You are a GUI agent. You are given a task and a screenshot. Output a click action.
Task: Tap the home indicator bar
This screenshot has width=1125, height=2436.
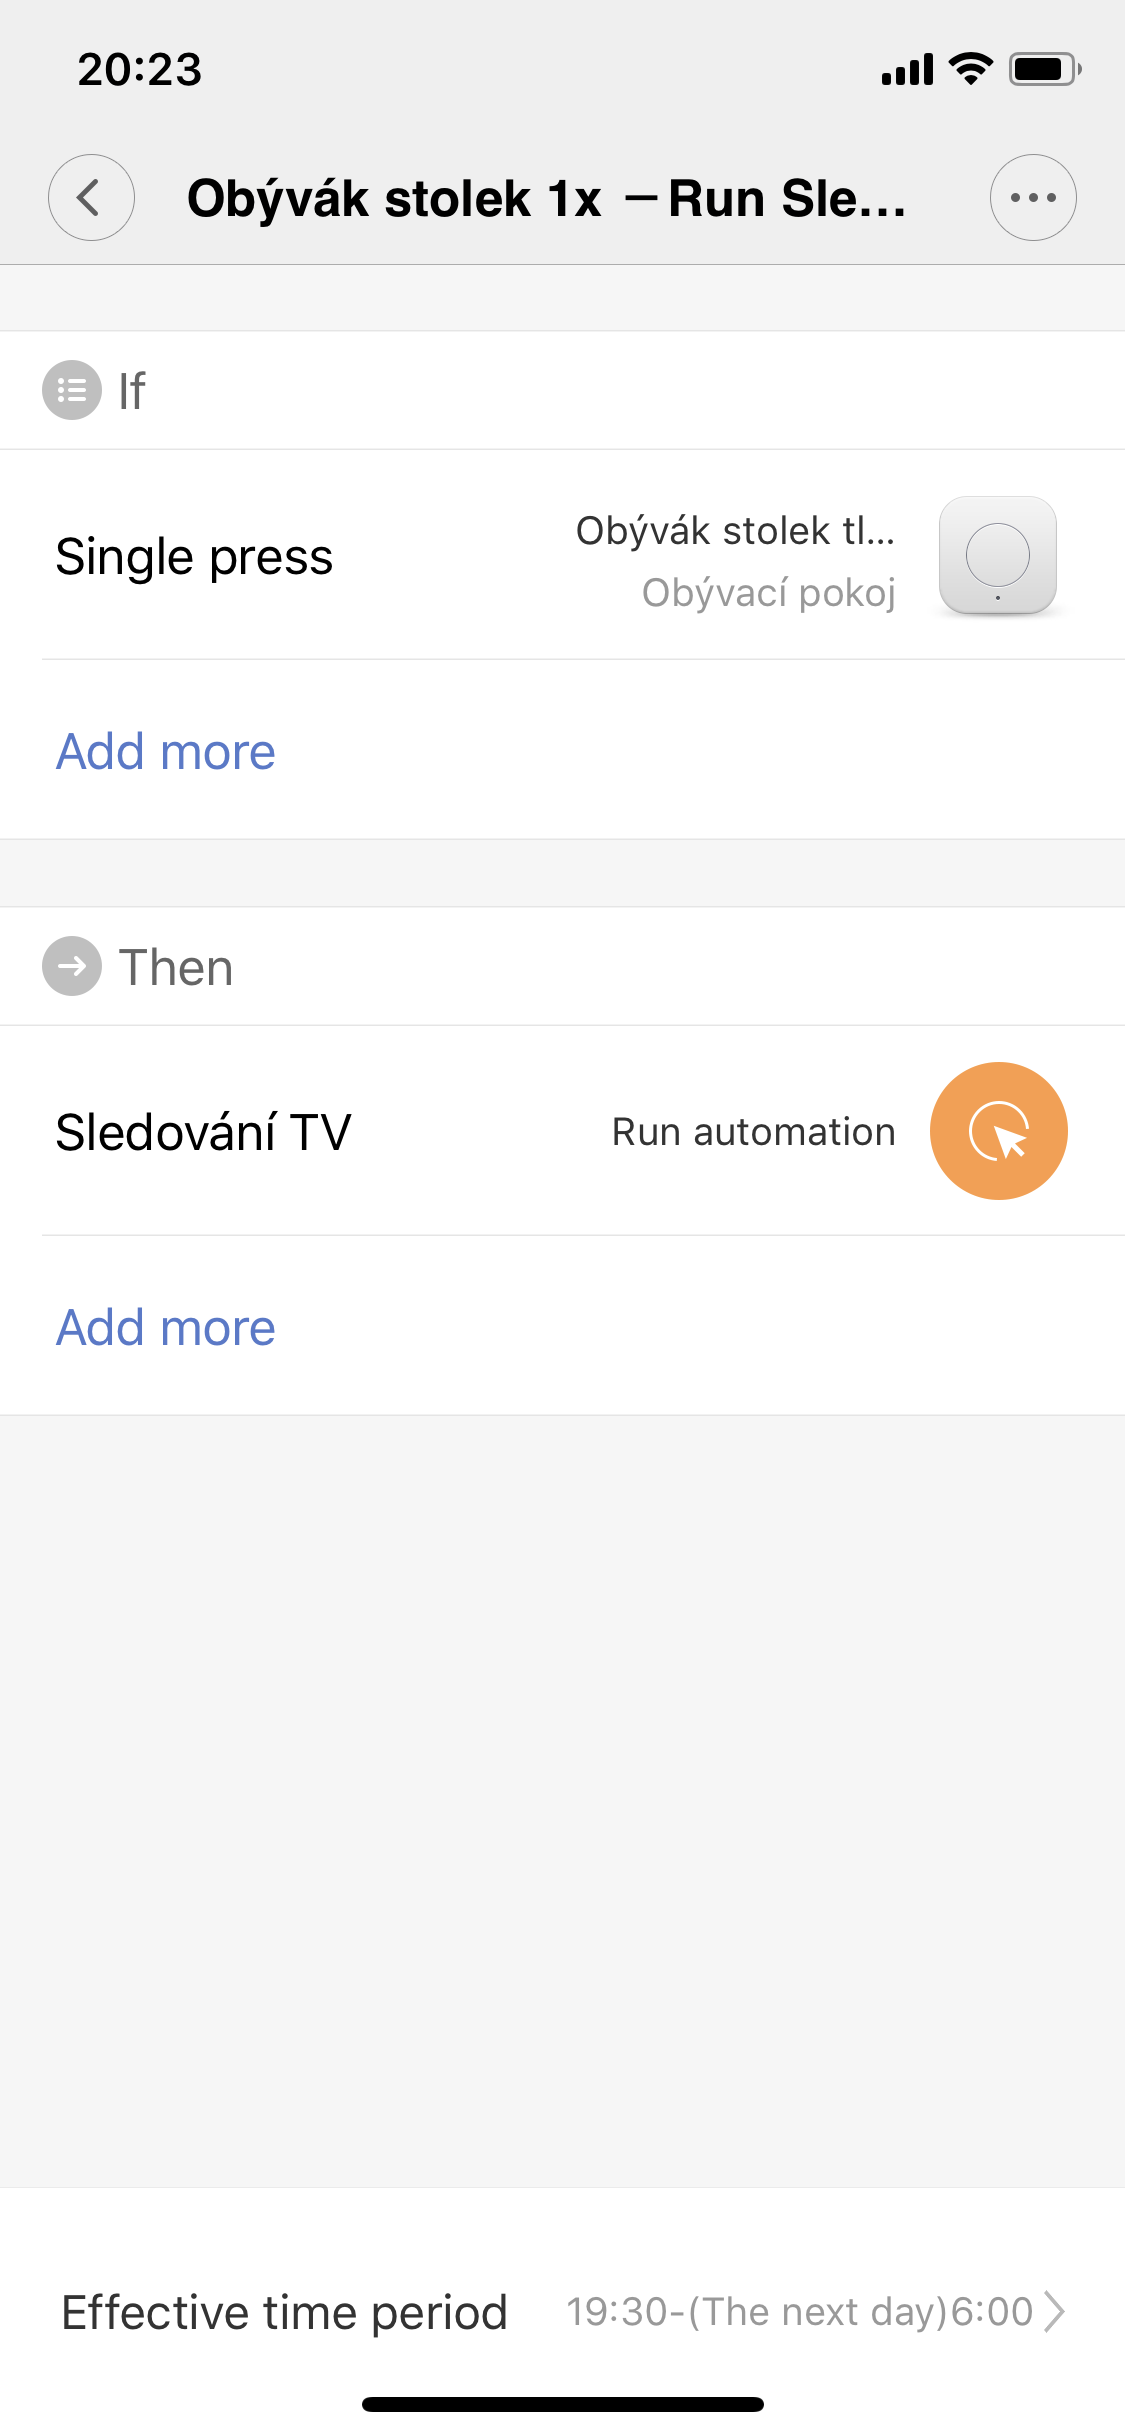pos(562,2404)
